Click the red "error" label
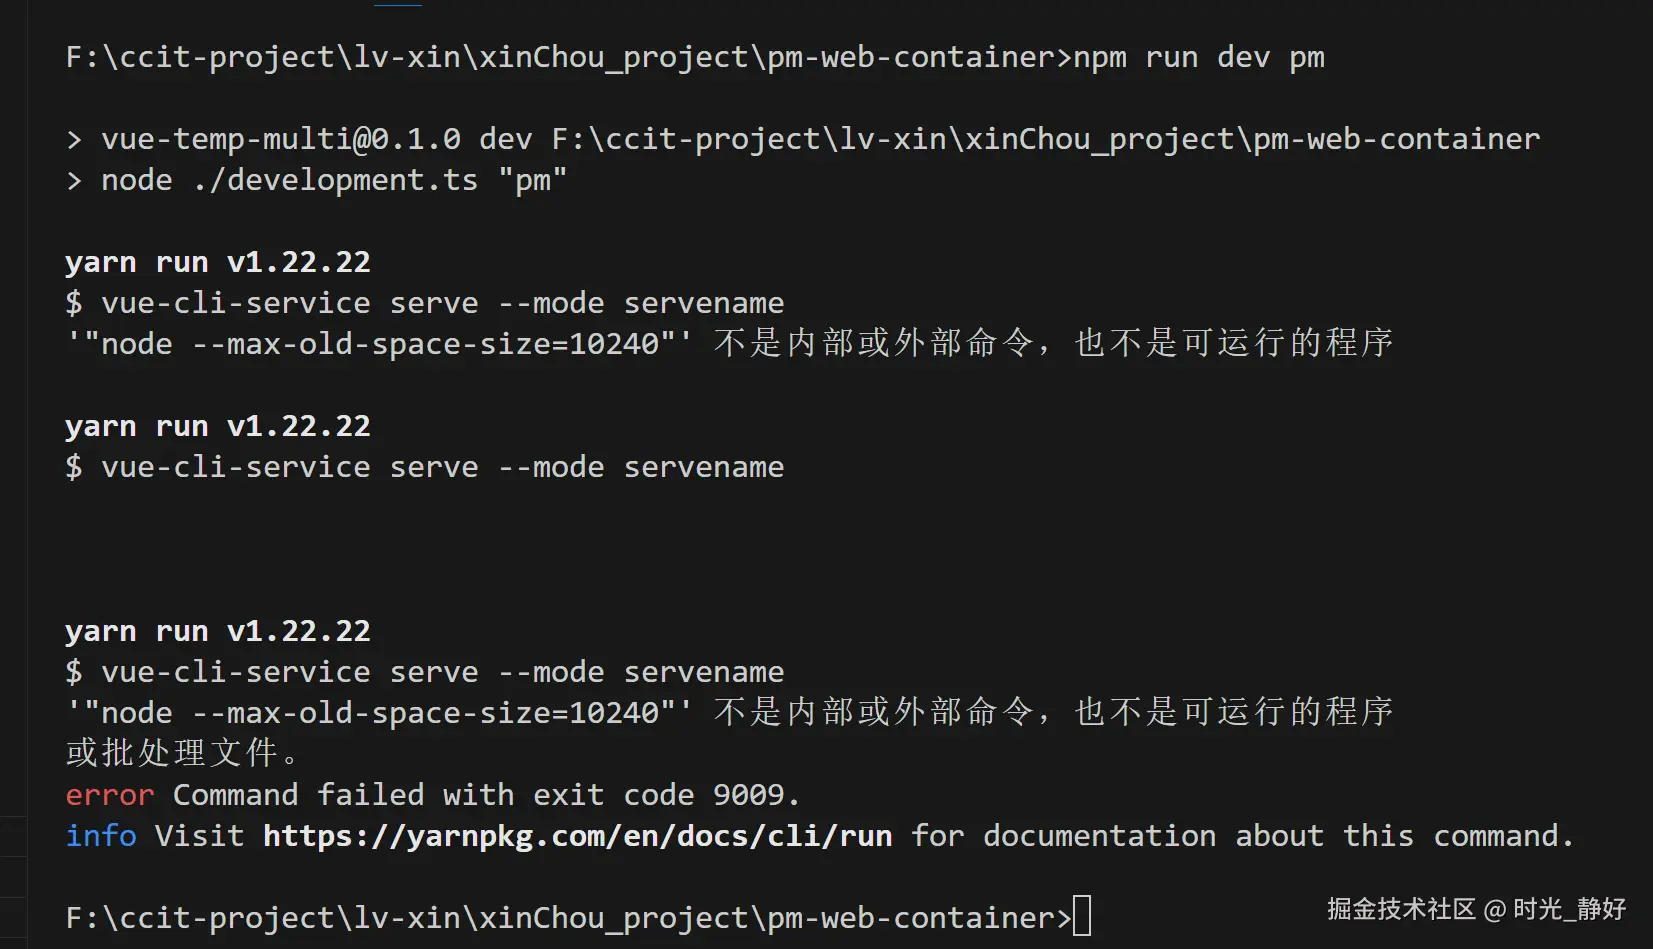 [x=109, y=795]
